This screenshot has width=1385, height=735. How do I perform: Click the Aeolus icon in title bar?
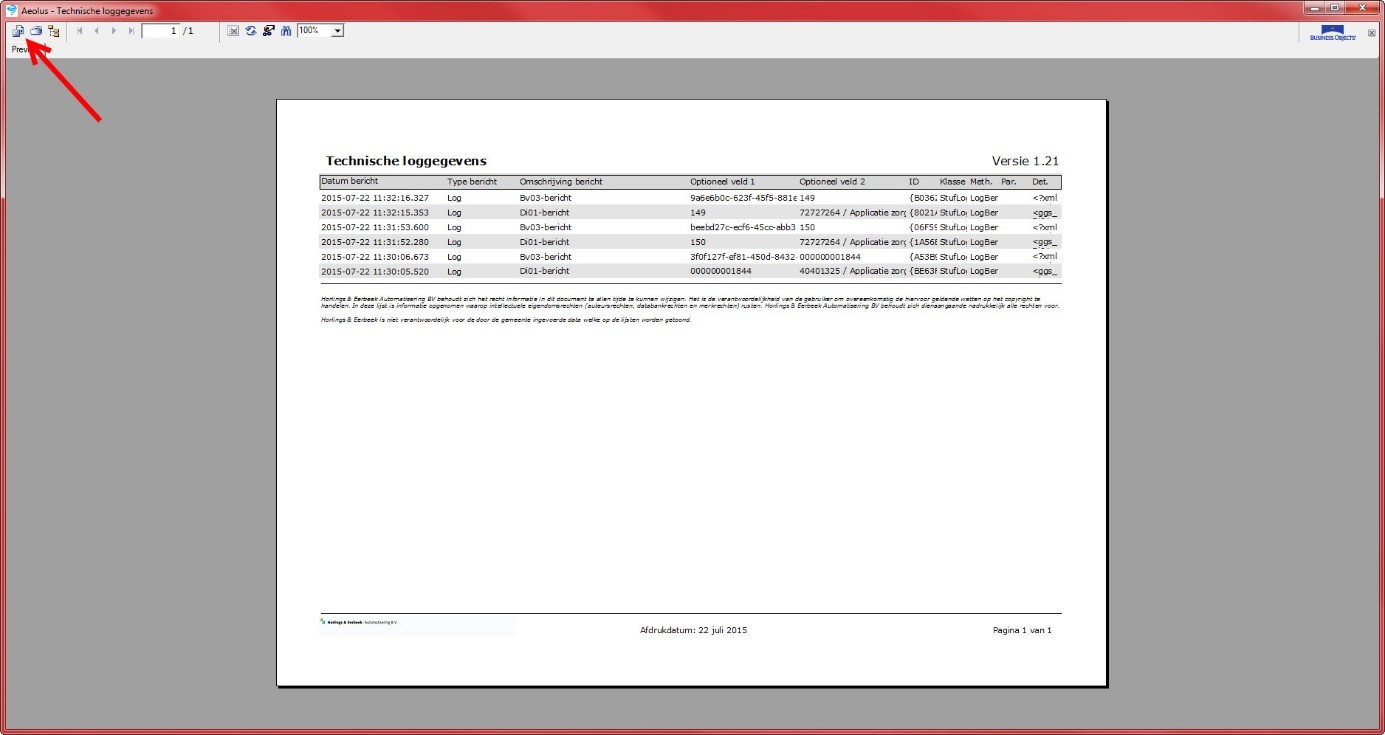12,10
